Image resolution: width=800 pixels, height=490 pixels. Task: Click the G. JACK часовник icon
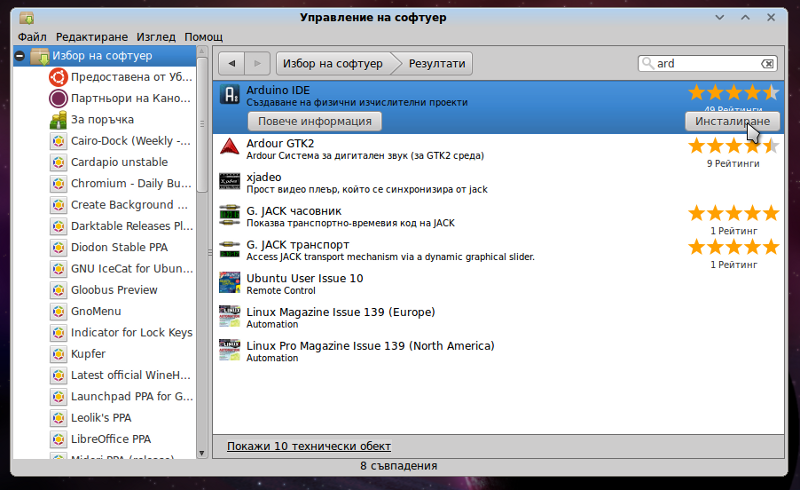(x=230, y=215)
